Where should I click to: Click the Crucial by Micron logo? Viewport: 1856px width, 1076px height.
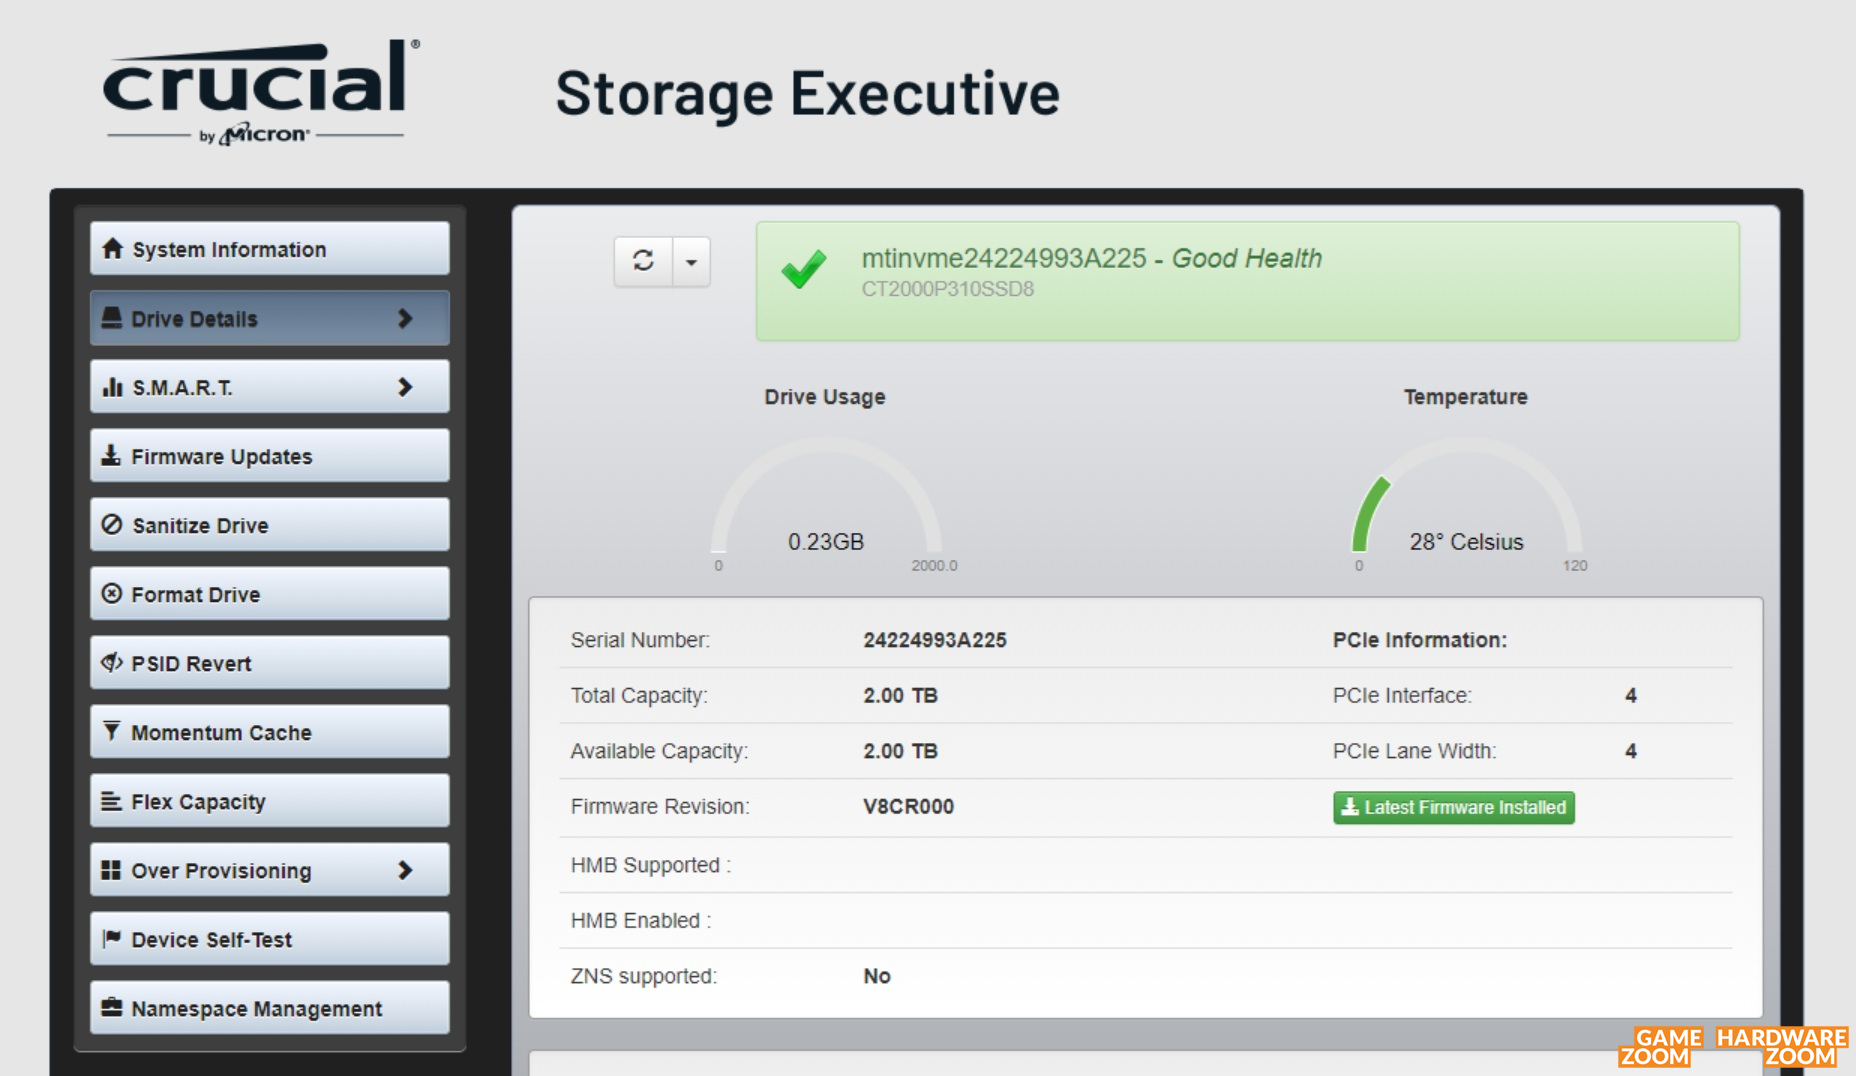(x=261, y=93)
